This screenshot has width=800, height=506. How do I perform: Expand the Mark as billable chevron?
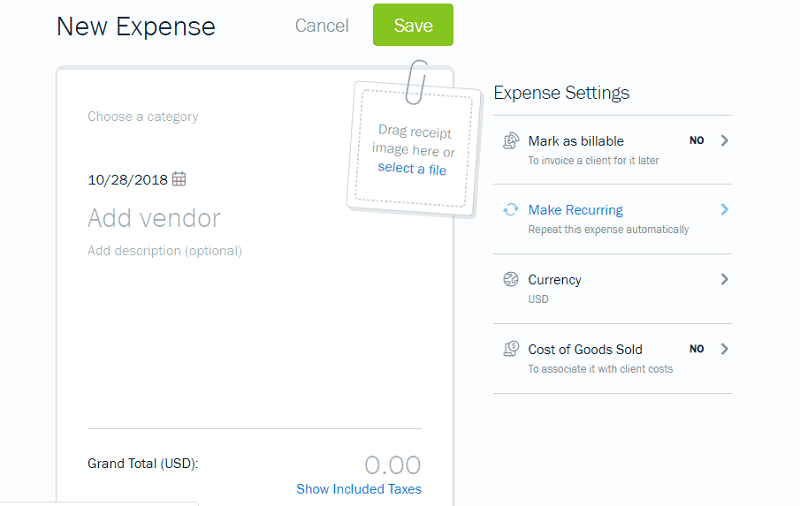click(725, 141)
